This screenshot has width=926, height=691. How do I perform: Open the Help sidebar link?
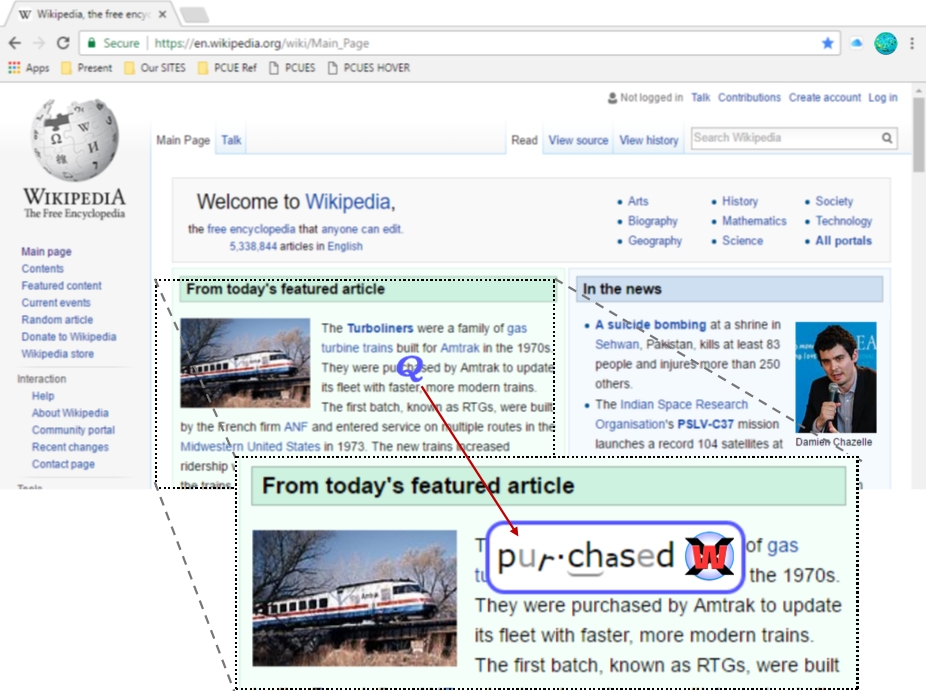click(x=43, y=396)
